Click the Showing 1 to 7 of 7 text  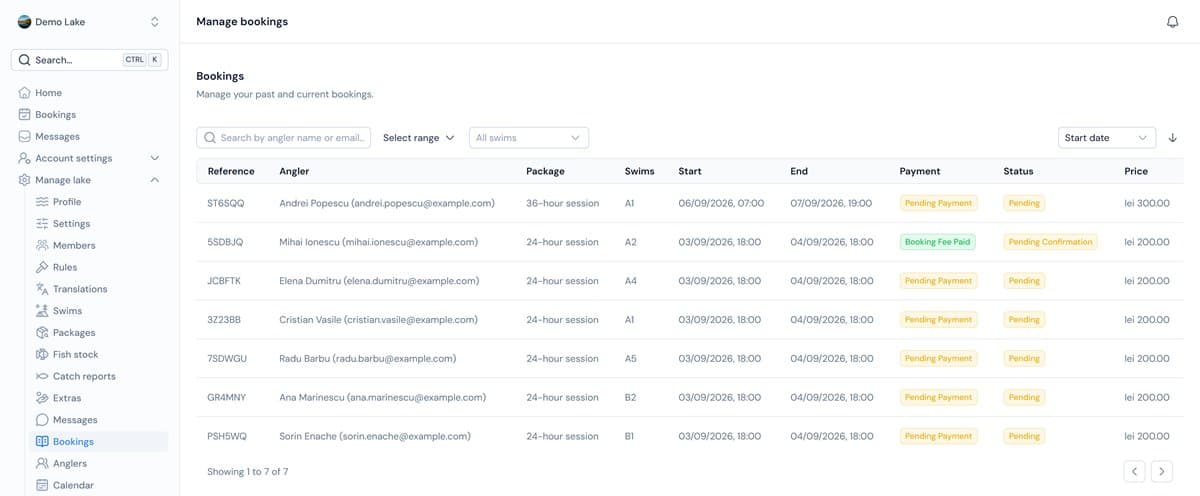247,471
